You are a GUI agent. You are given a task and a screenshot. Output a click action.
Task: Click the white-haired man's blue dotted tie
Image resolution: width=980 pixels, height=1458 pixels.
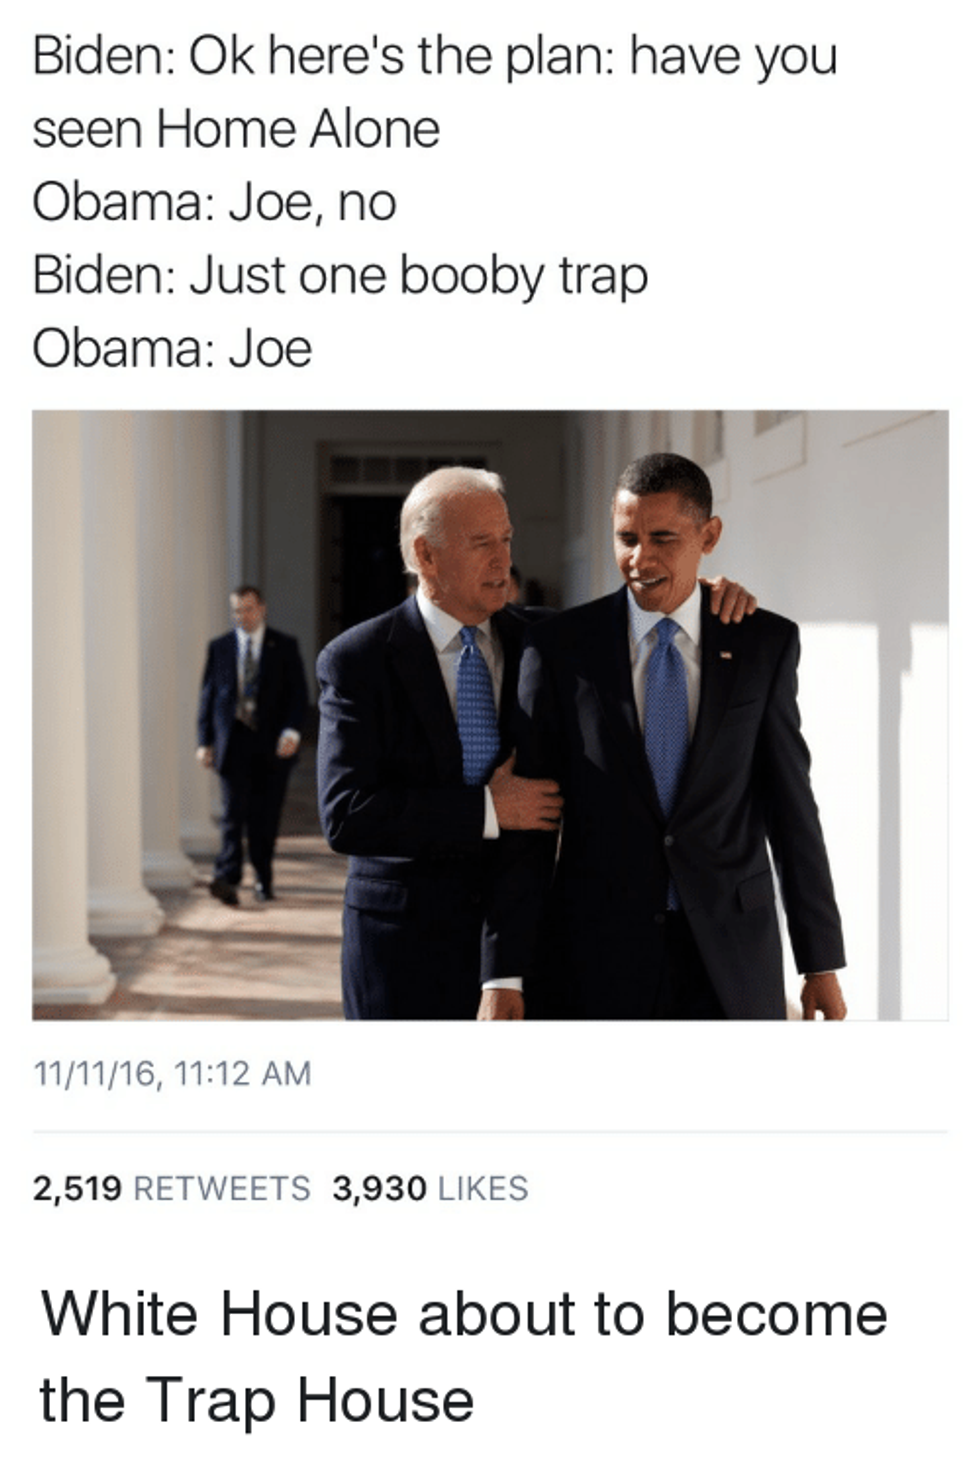pos(476,705)
